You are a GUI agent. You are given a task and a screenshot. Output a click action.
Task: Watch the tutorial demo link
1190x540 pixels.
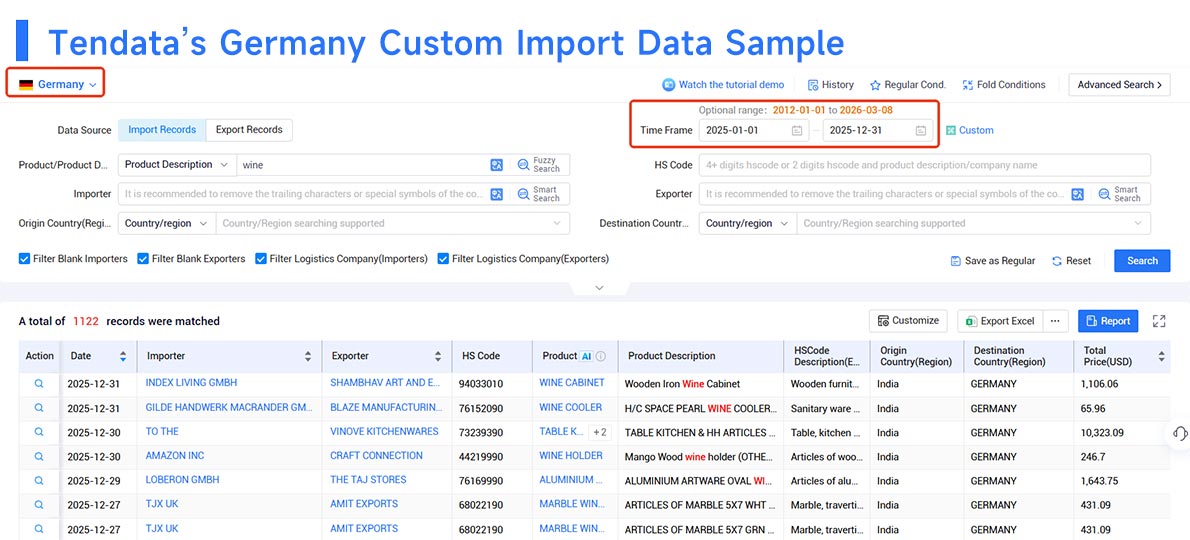click(x=722, y=85)
